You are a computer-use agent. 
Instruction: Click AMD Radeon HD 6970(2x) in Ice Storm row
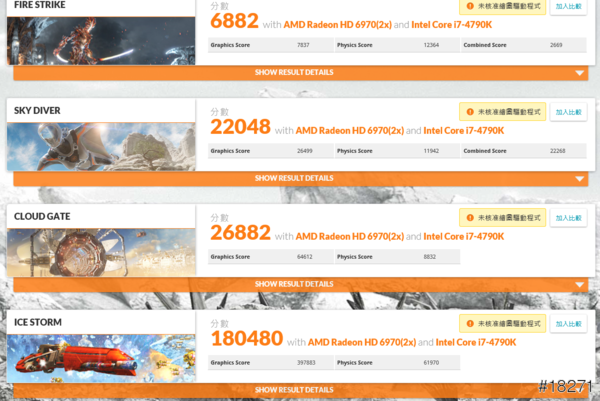click(x=362, y=342)
